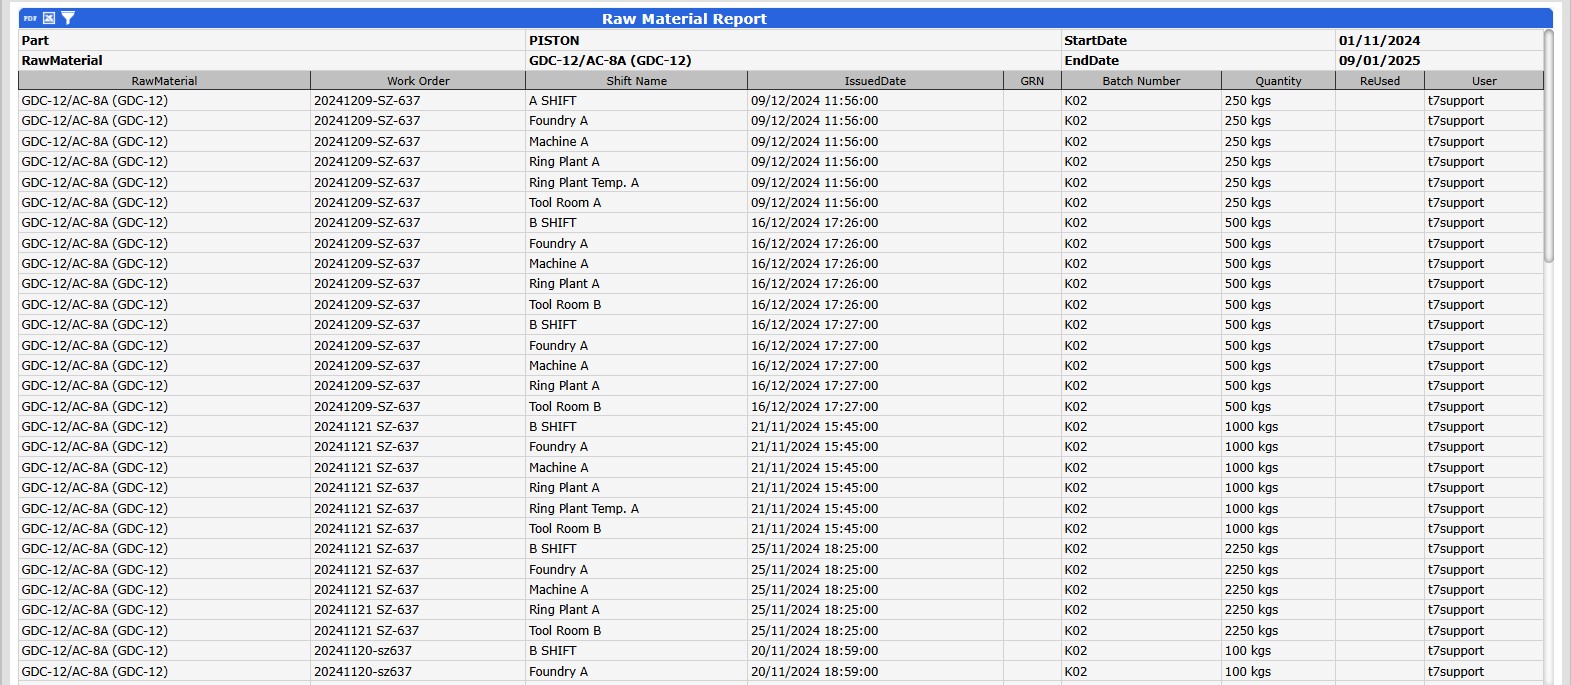Click 100 kgs quantity in B SHIFT row

click(1278, 651)
